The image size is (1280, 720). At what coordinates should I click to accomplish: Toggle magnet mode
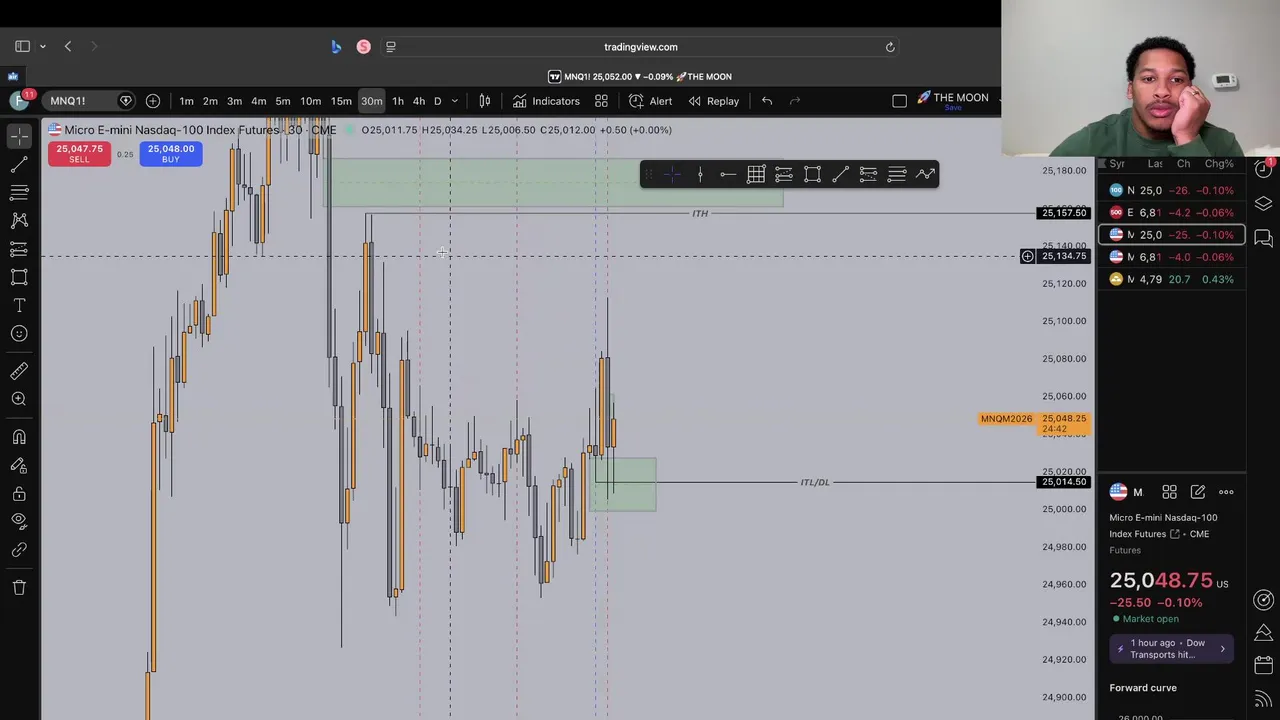19,437
